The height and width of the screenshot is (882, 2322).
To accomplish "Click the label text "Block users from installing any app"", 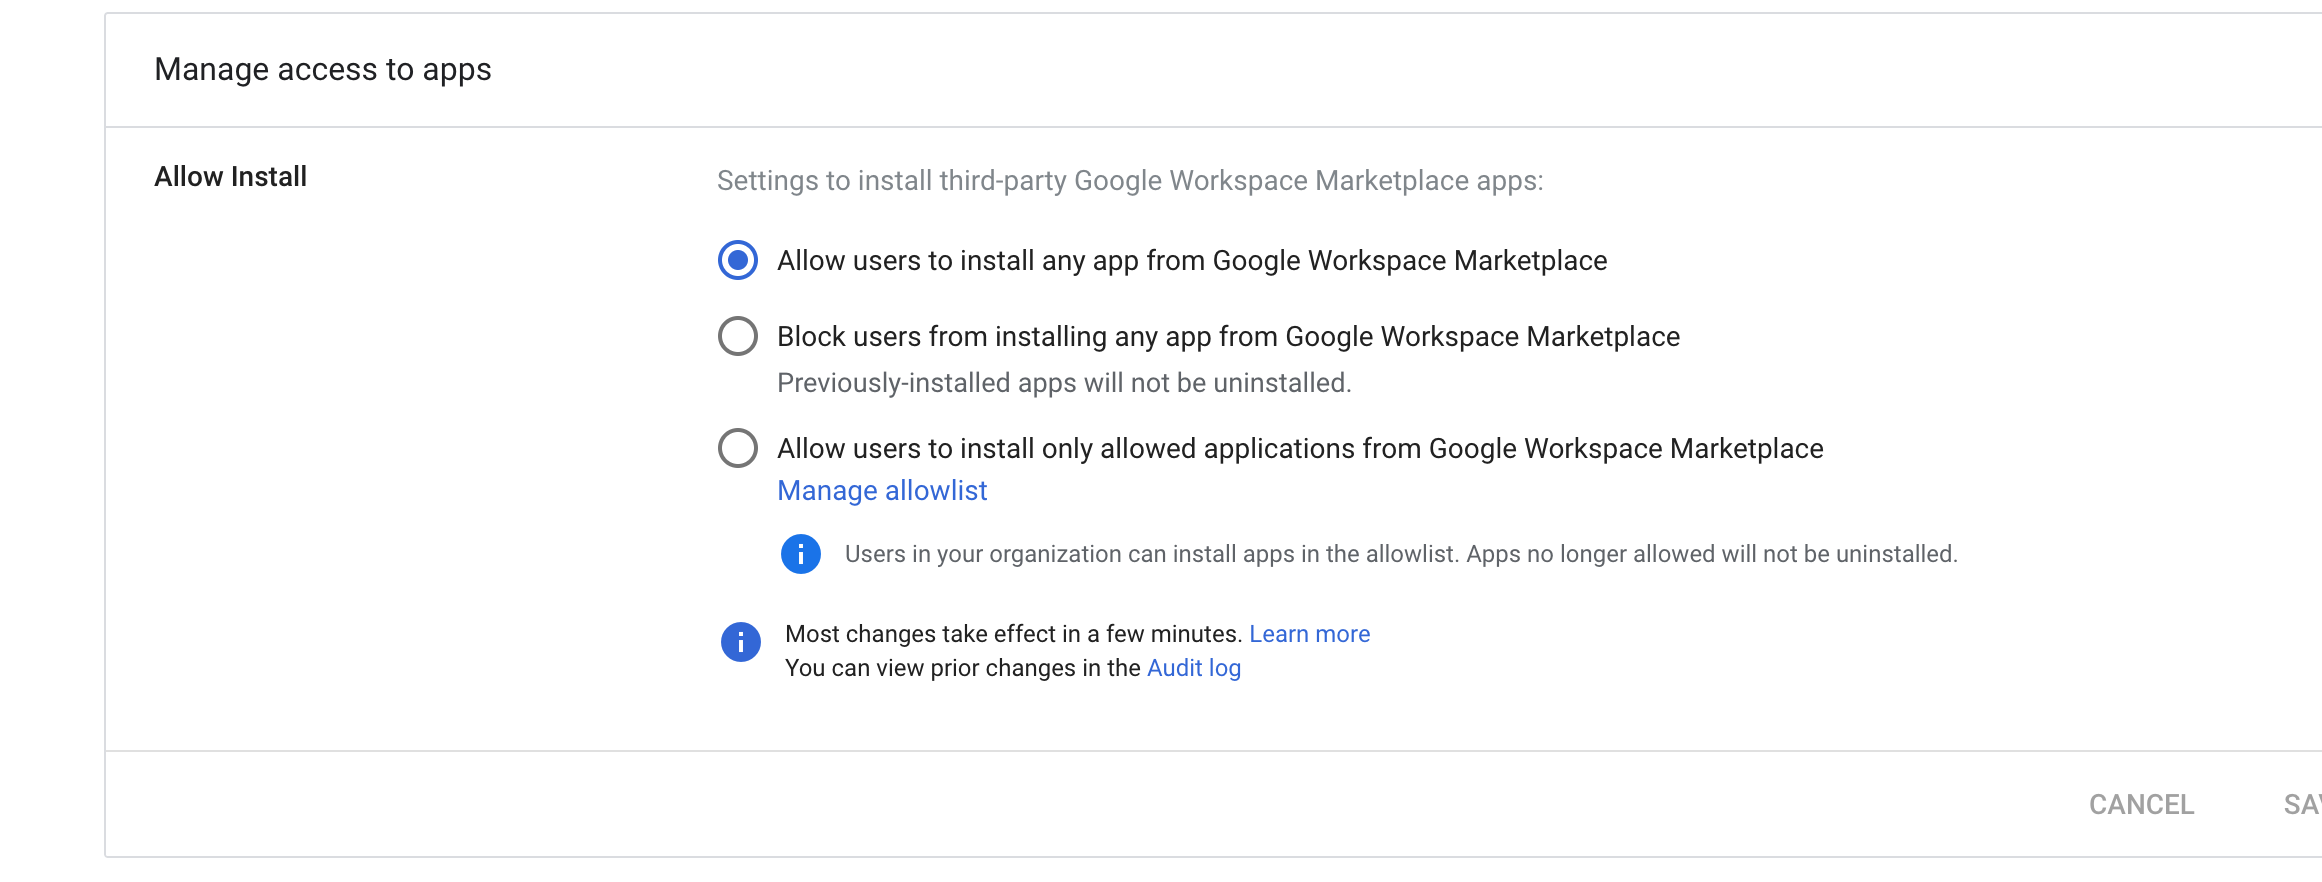I will tap(1228, 337).
